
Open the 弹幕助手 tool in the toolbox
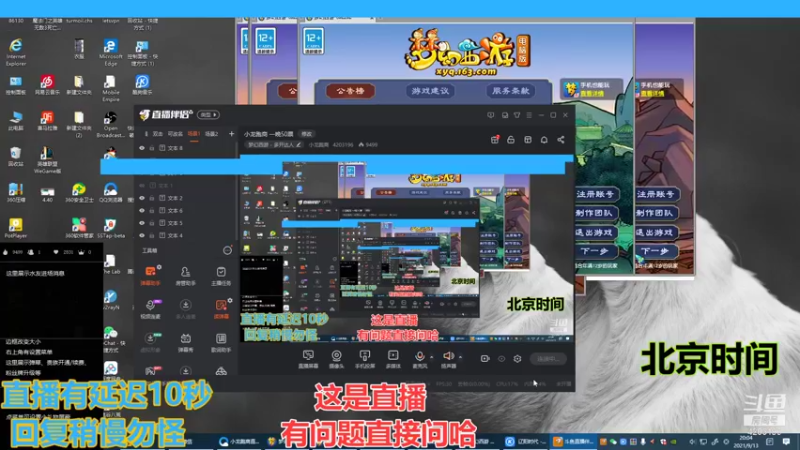point(151,275)
